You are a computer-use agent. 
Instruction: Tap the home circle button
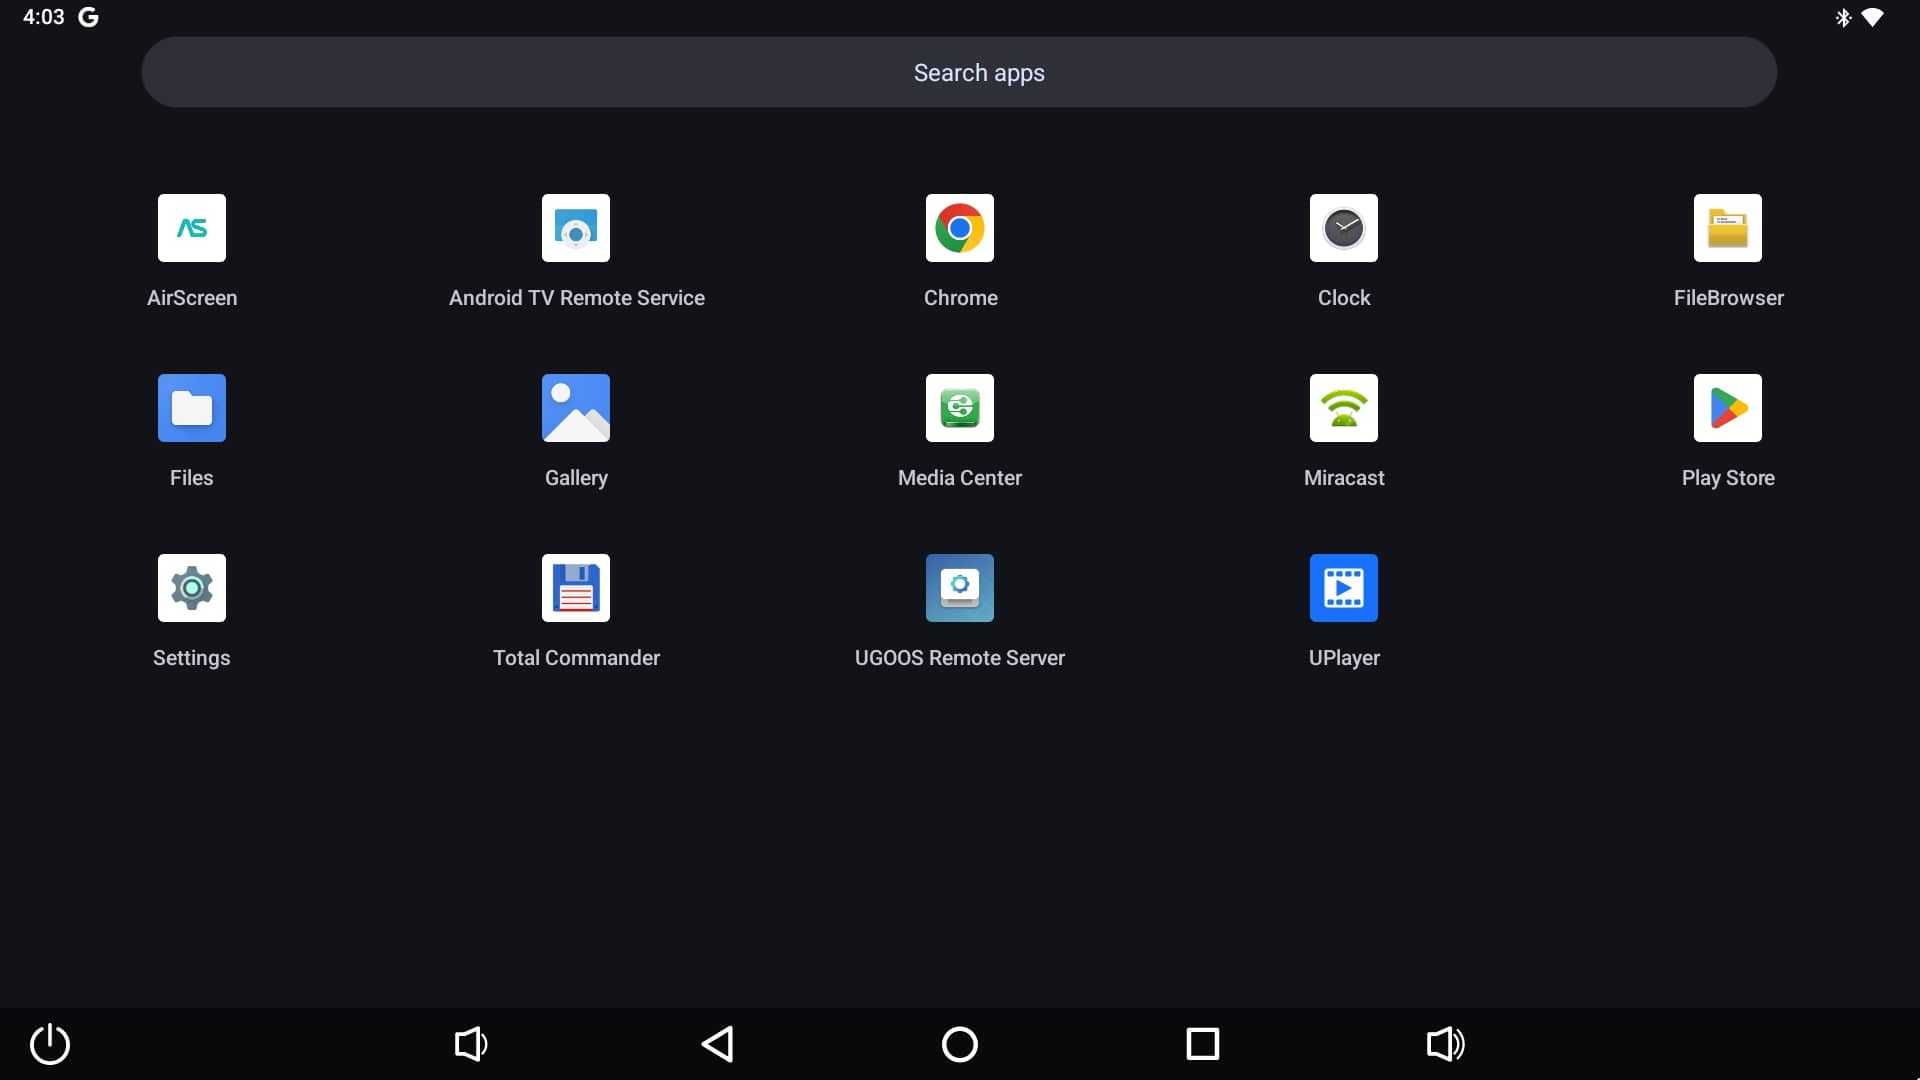pos(959,1044)
